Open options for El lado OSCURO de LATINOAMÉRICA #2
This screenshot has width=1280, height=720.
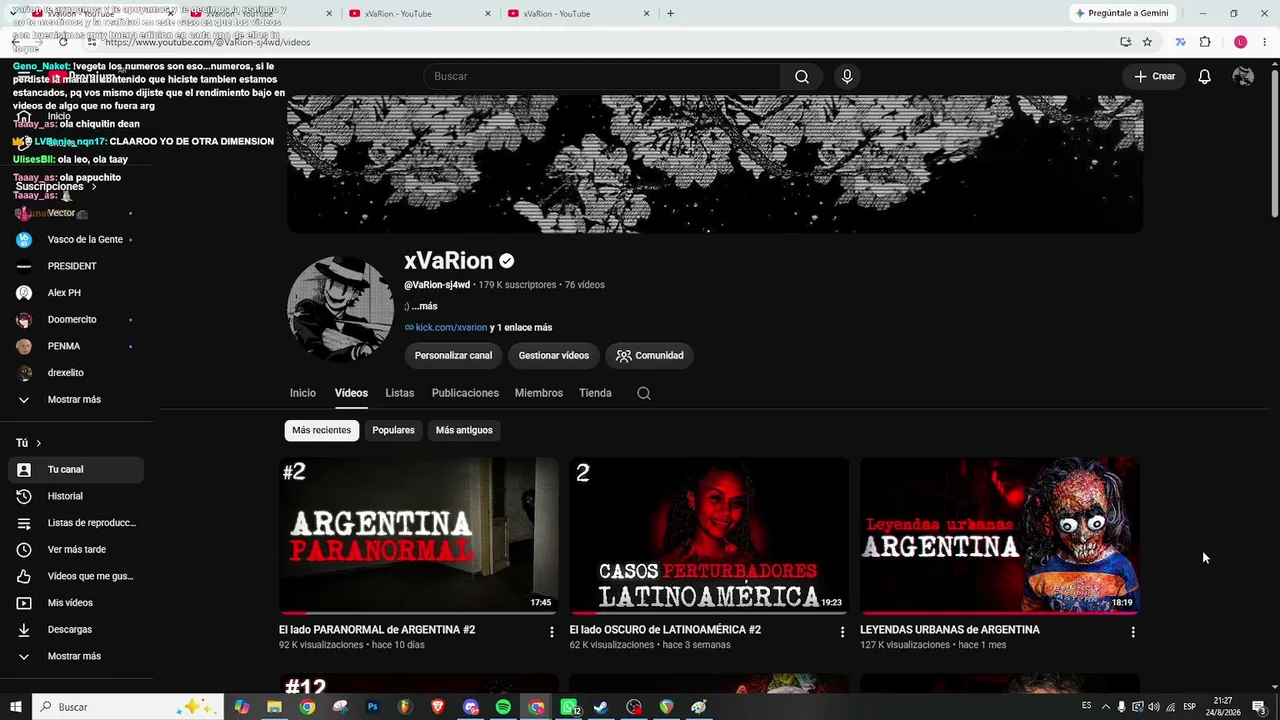click(842, 632)
